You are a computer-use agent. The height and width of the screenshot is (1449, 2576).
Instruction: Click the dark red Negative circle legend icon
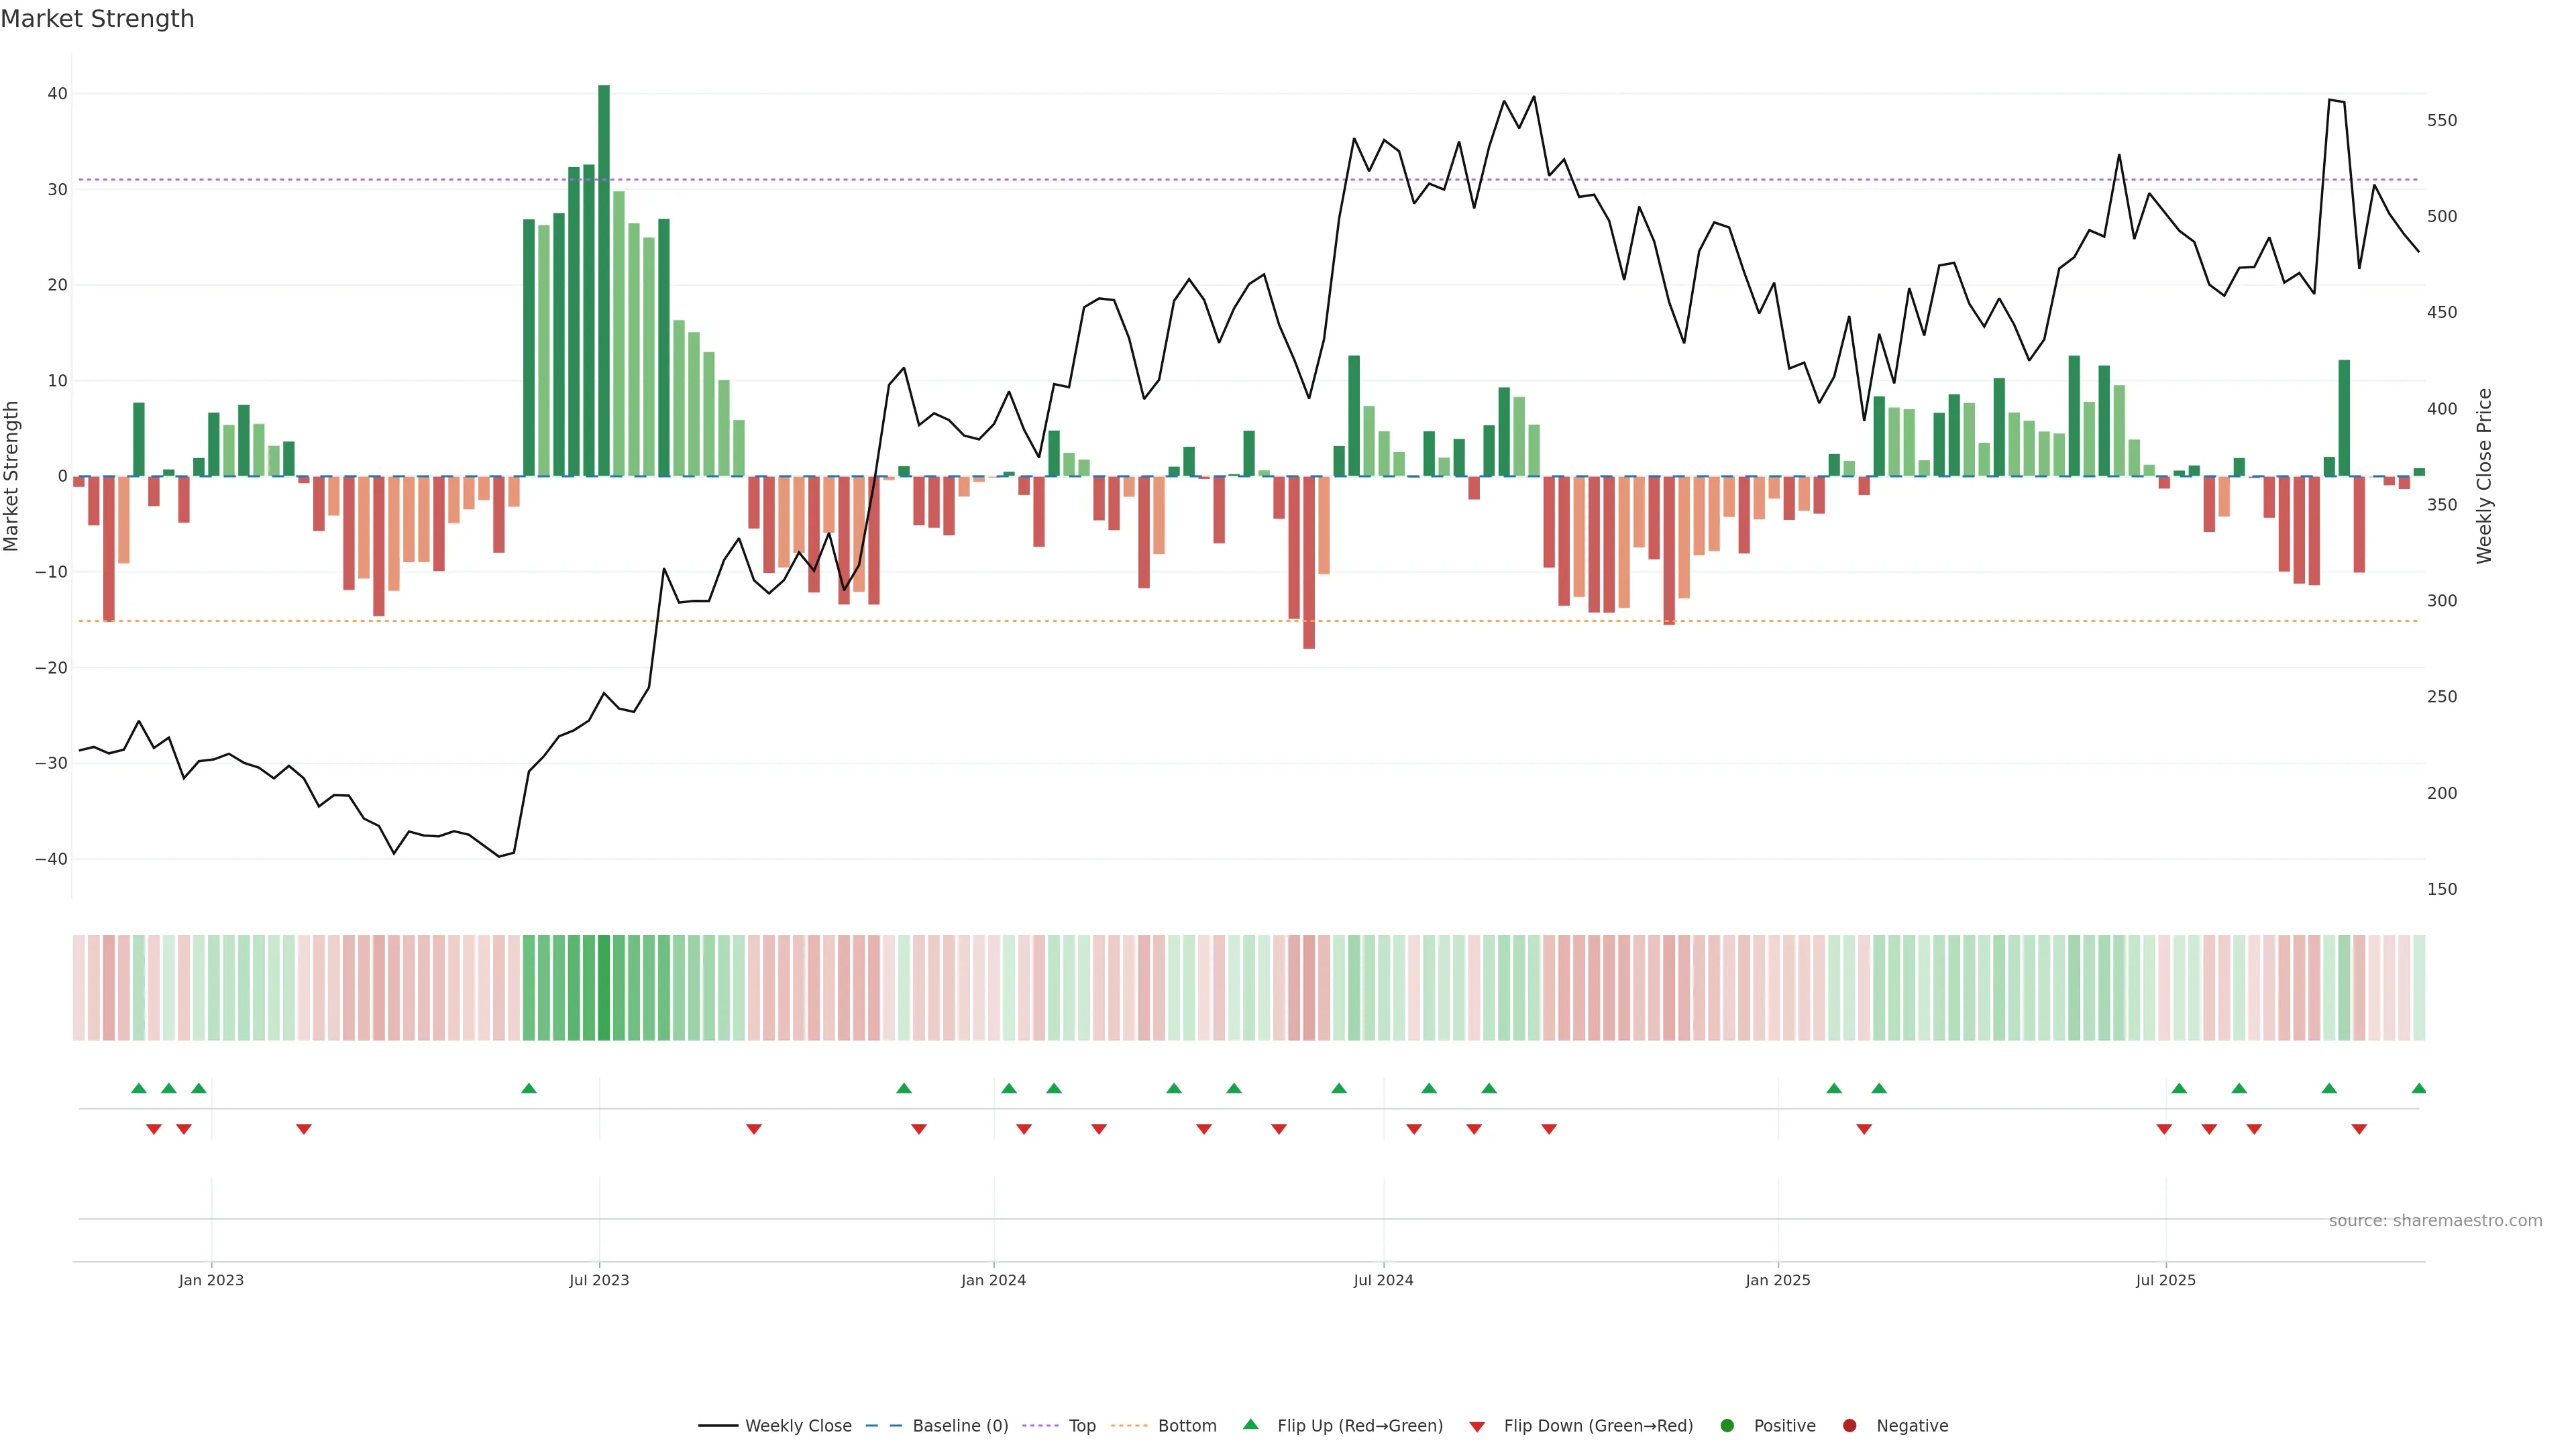[1849, 1426]
